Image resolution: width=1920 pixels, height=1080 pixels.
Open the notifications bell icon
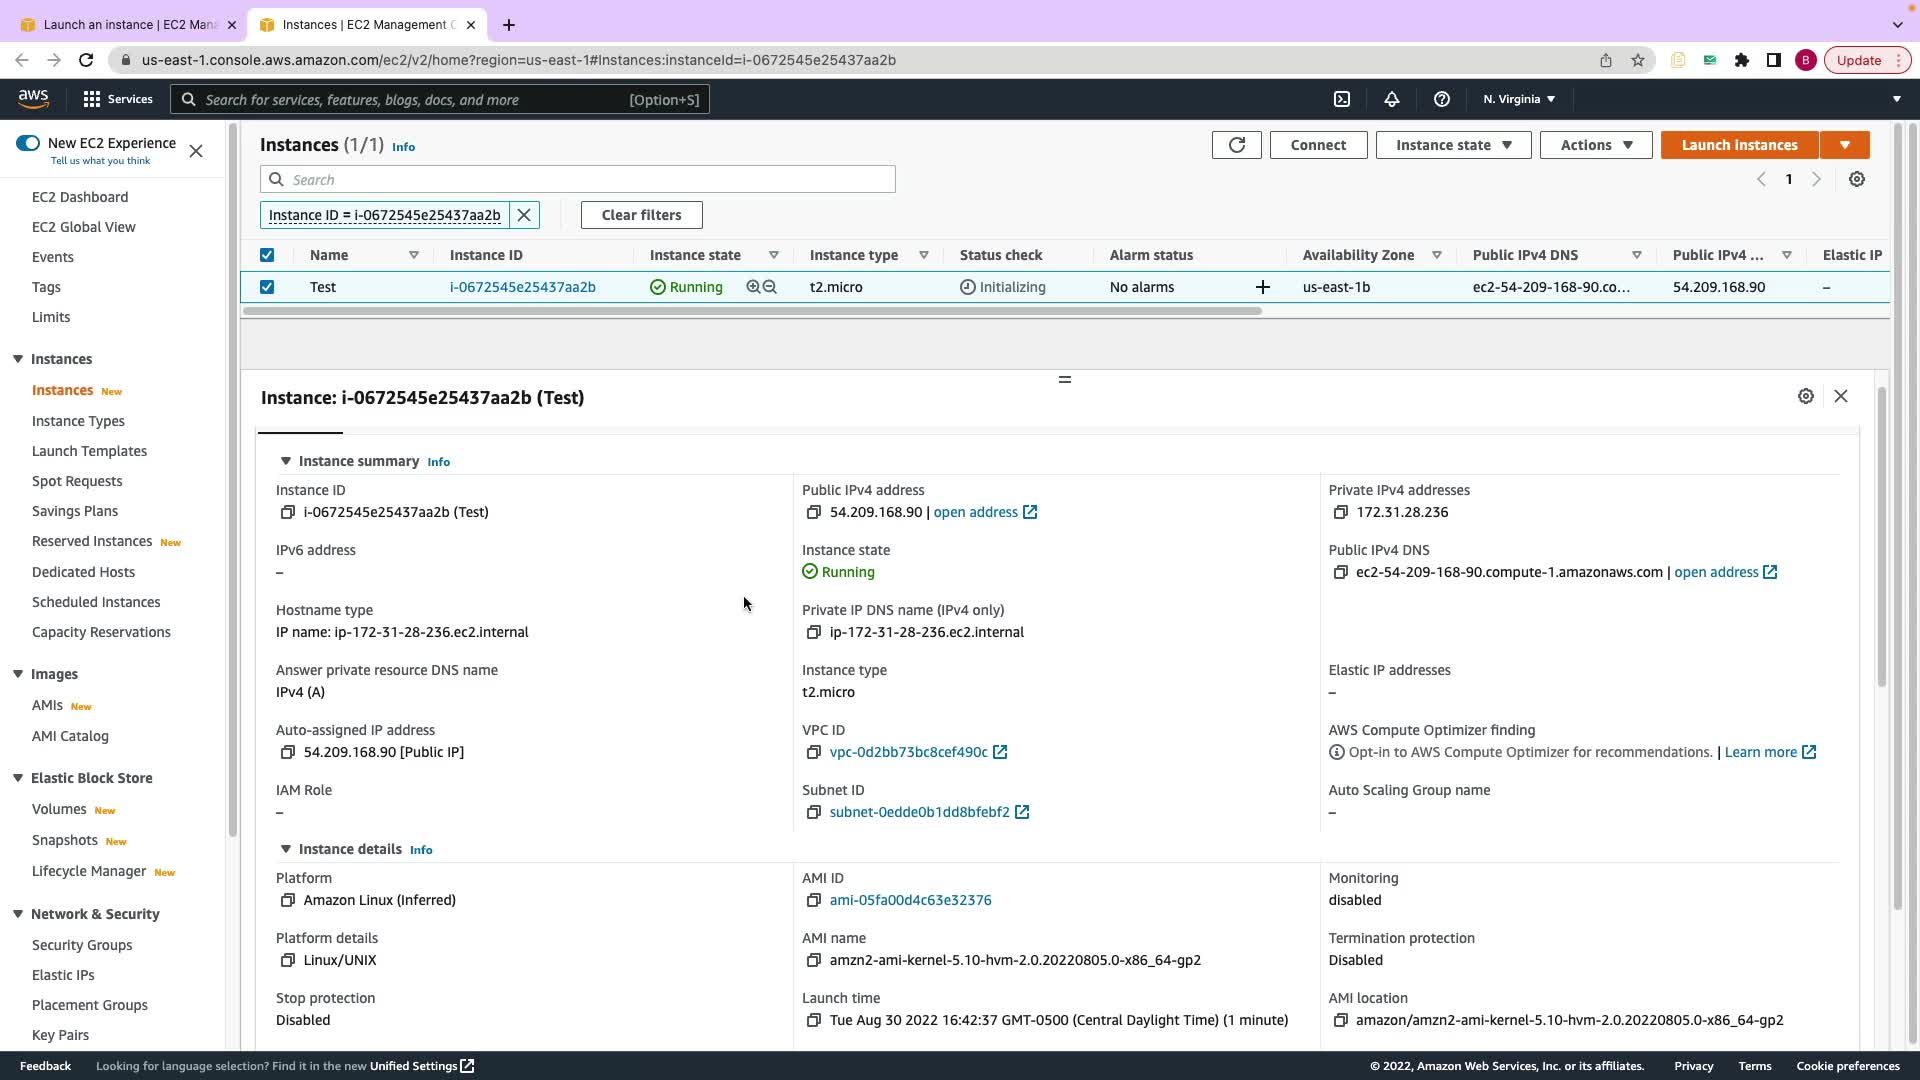[1391, 99]
